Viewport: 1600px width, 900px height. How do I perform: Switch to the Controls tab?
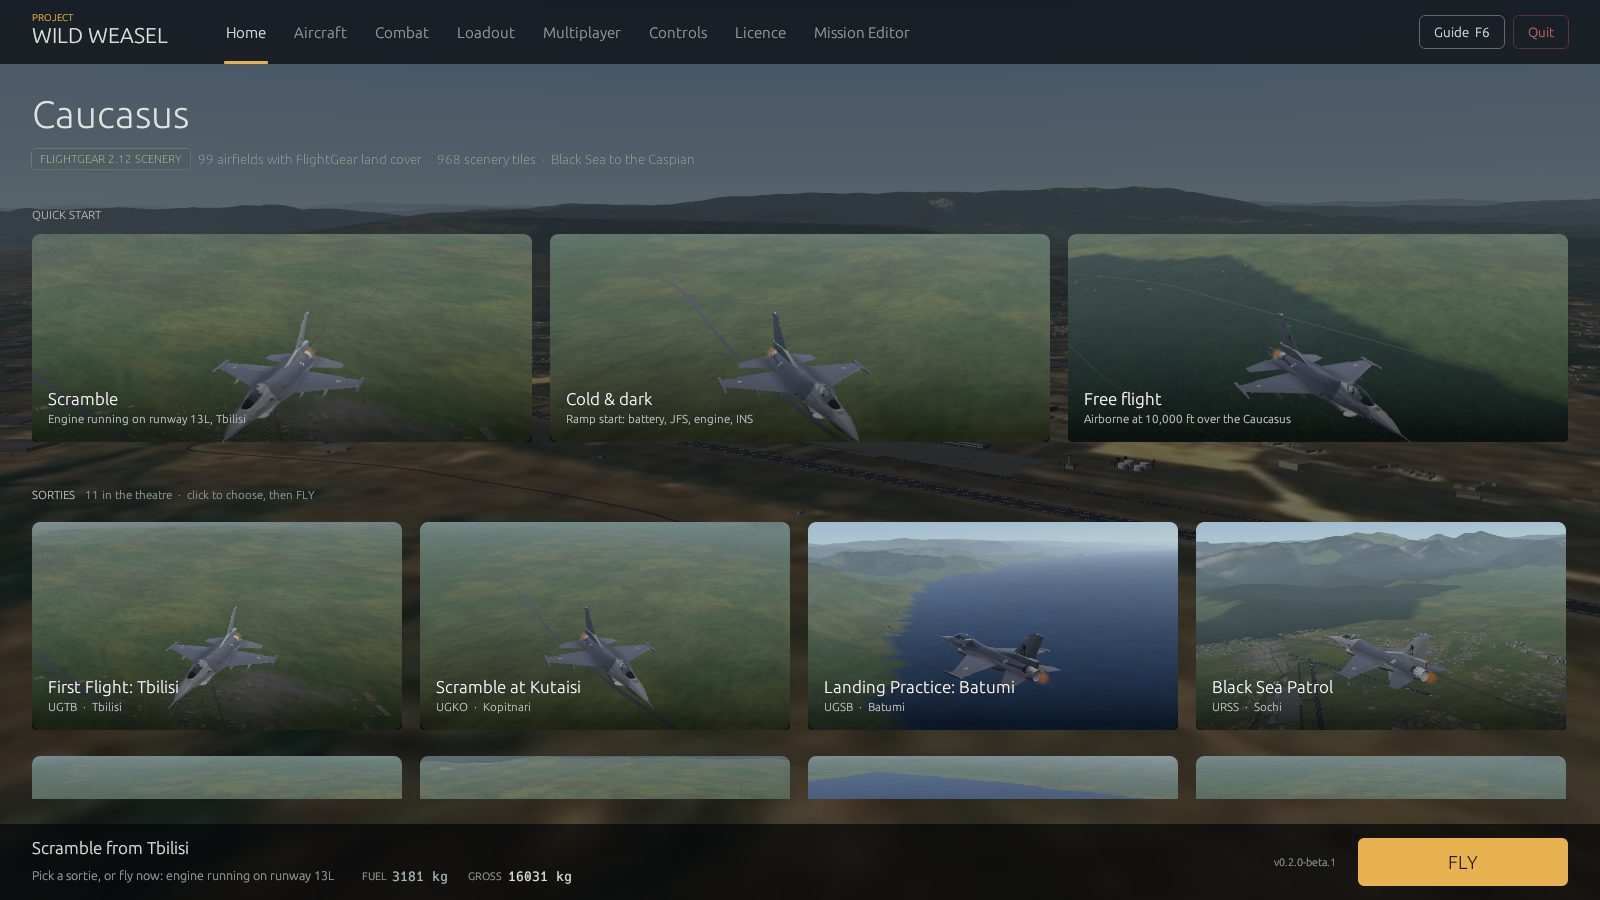(678, 33)
